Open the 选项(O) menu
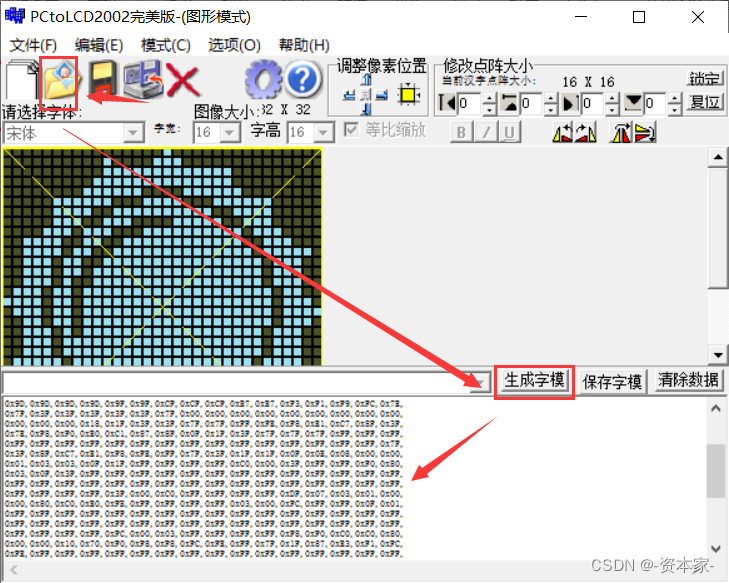 tap(234, 45)
